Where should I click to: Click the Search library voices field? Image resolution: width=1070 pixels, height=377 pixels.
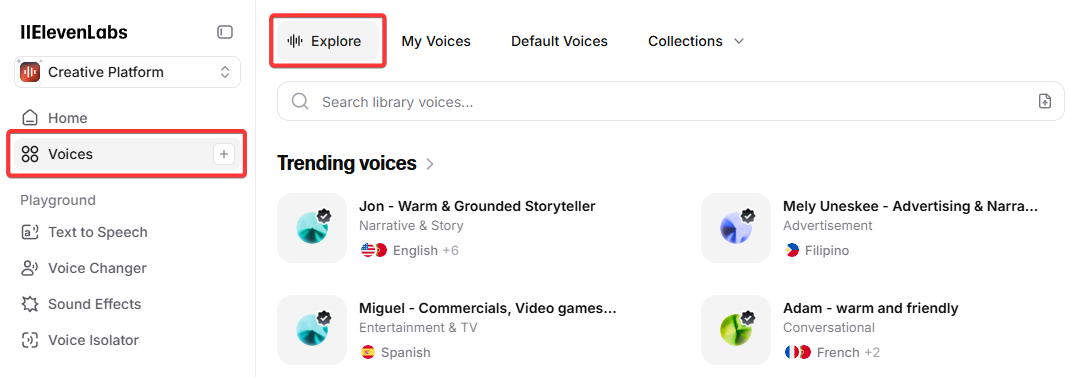[x=670, y=102]
